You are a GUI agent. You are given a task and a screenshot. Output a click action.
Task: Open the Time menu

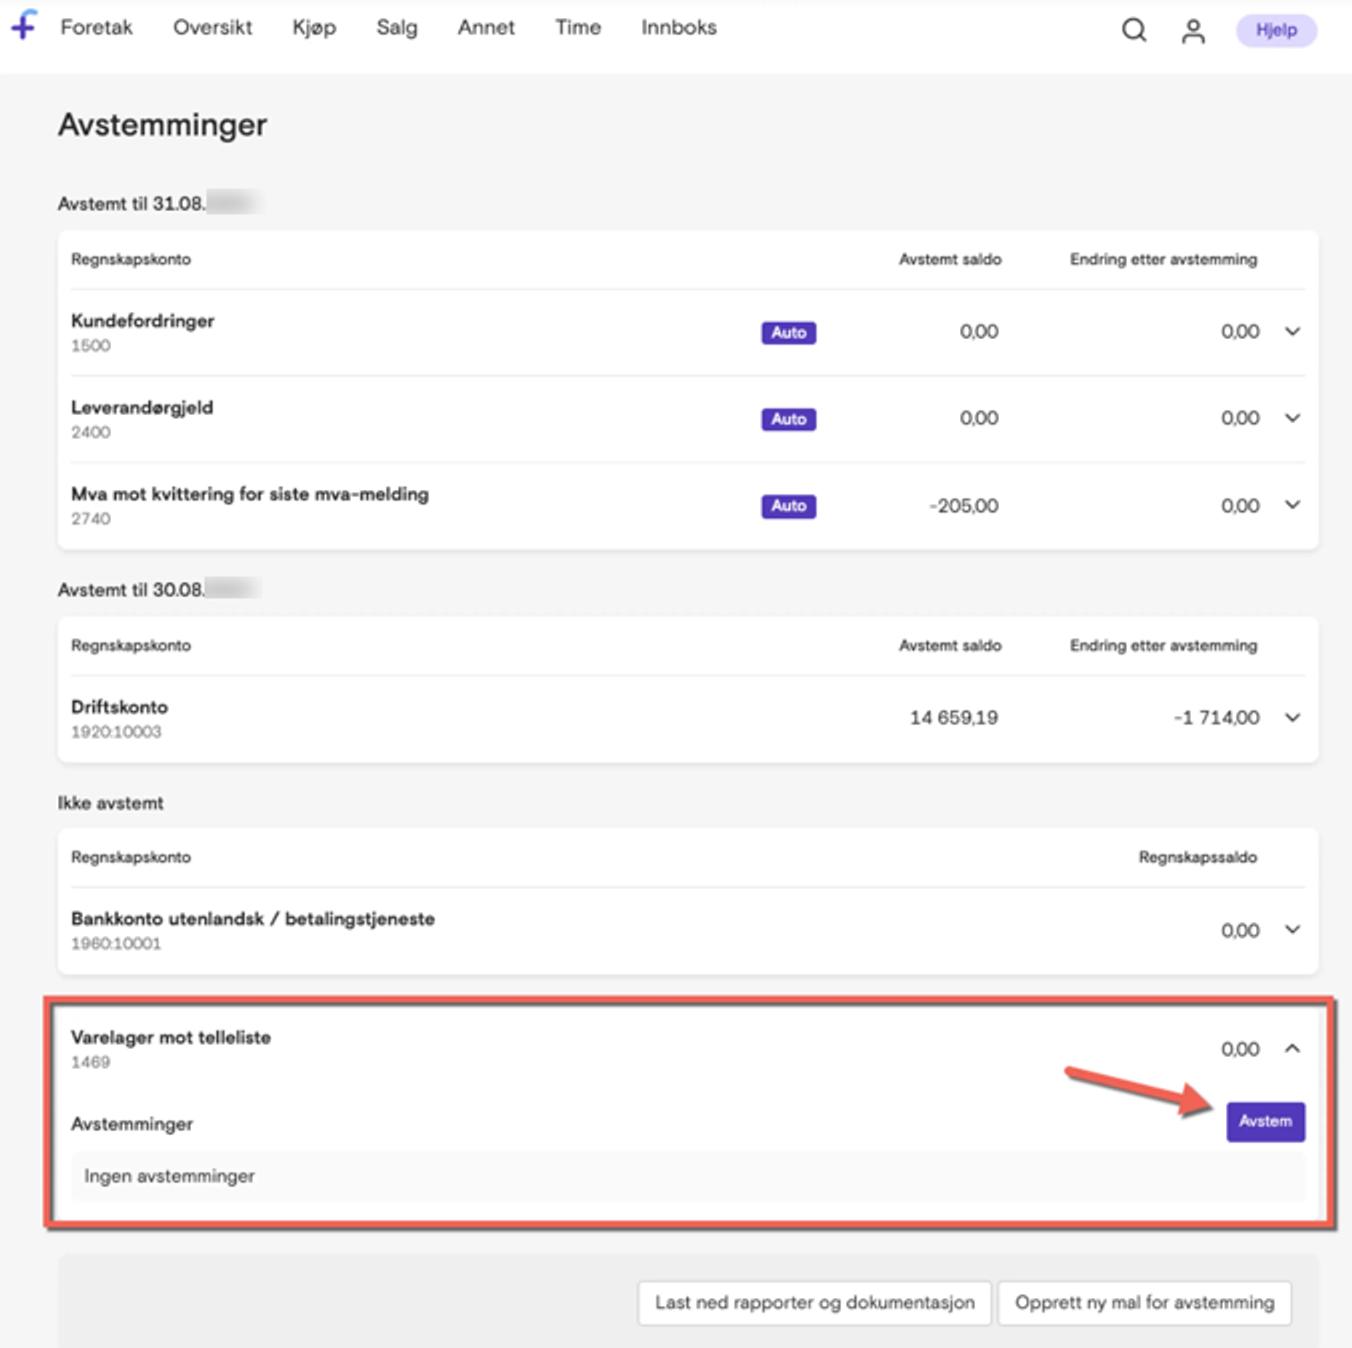(x=578, y=28)
